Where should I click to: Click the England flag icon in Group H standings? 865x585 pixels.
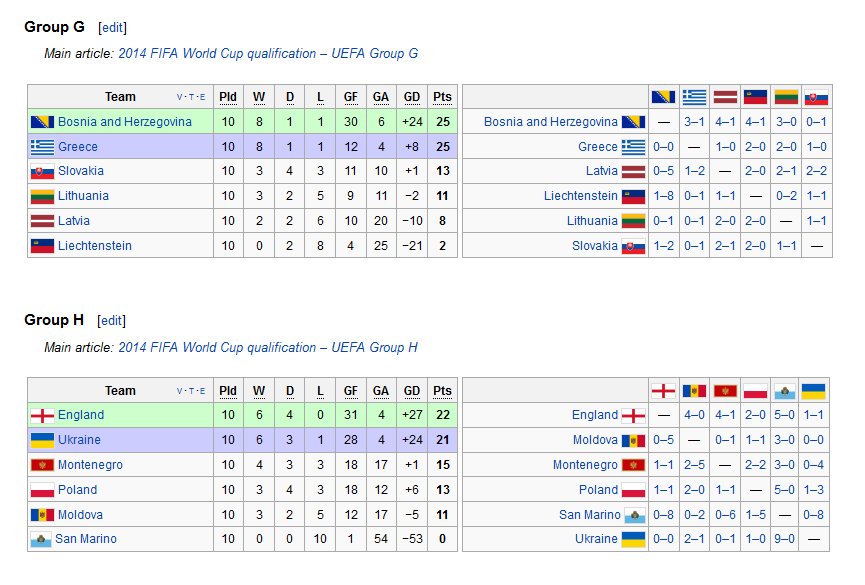tap(42, 416)
